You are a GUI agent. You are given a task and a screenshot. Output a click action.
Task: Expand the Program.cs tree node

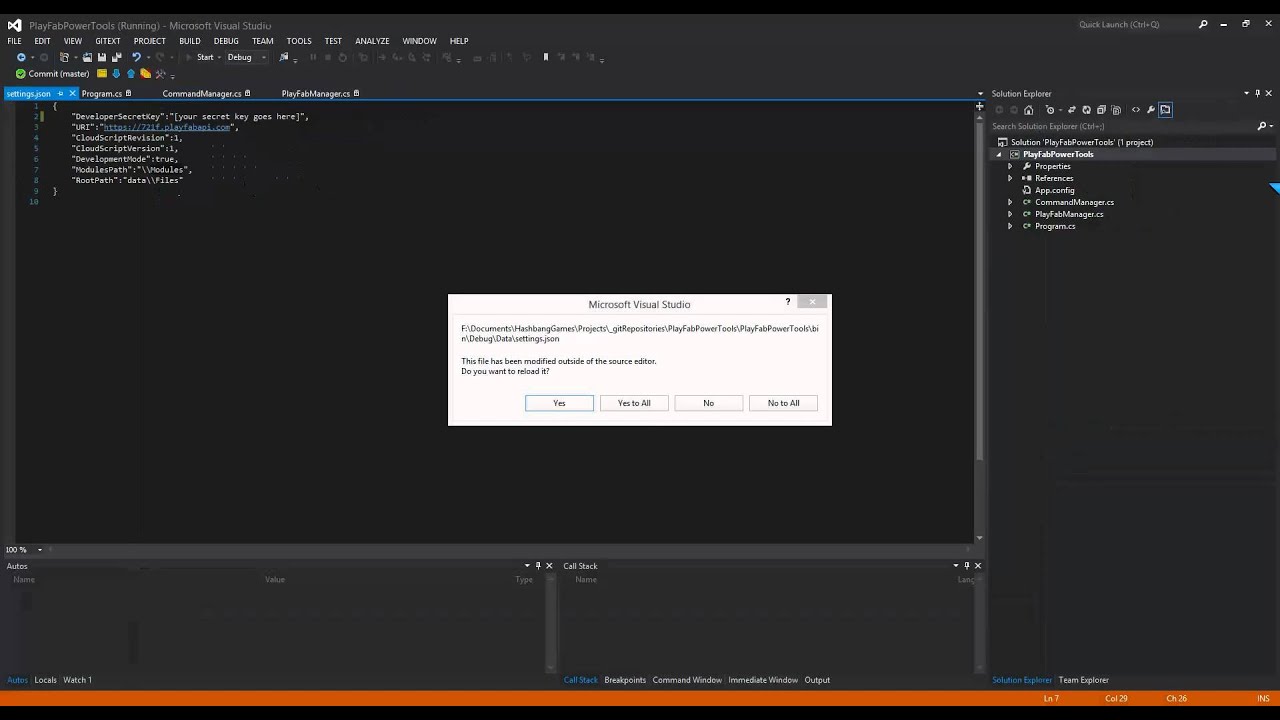(x=1010, y=226)
